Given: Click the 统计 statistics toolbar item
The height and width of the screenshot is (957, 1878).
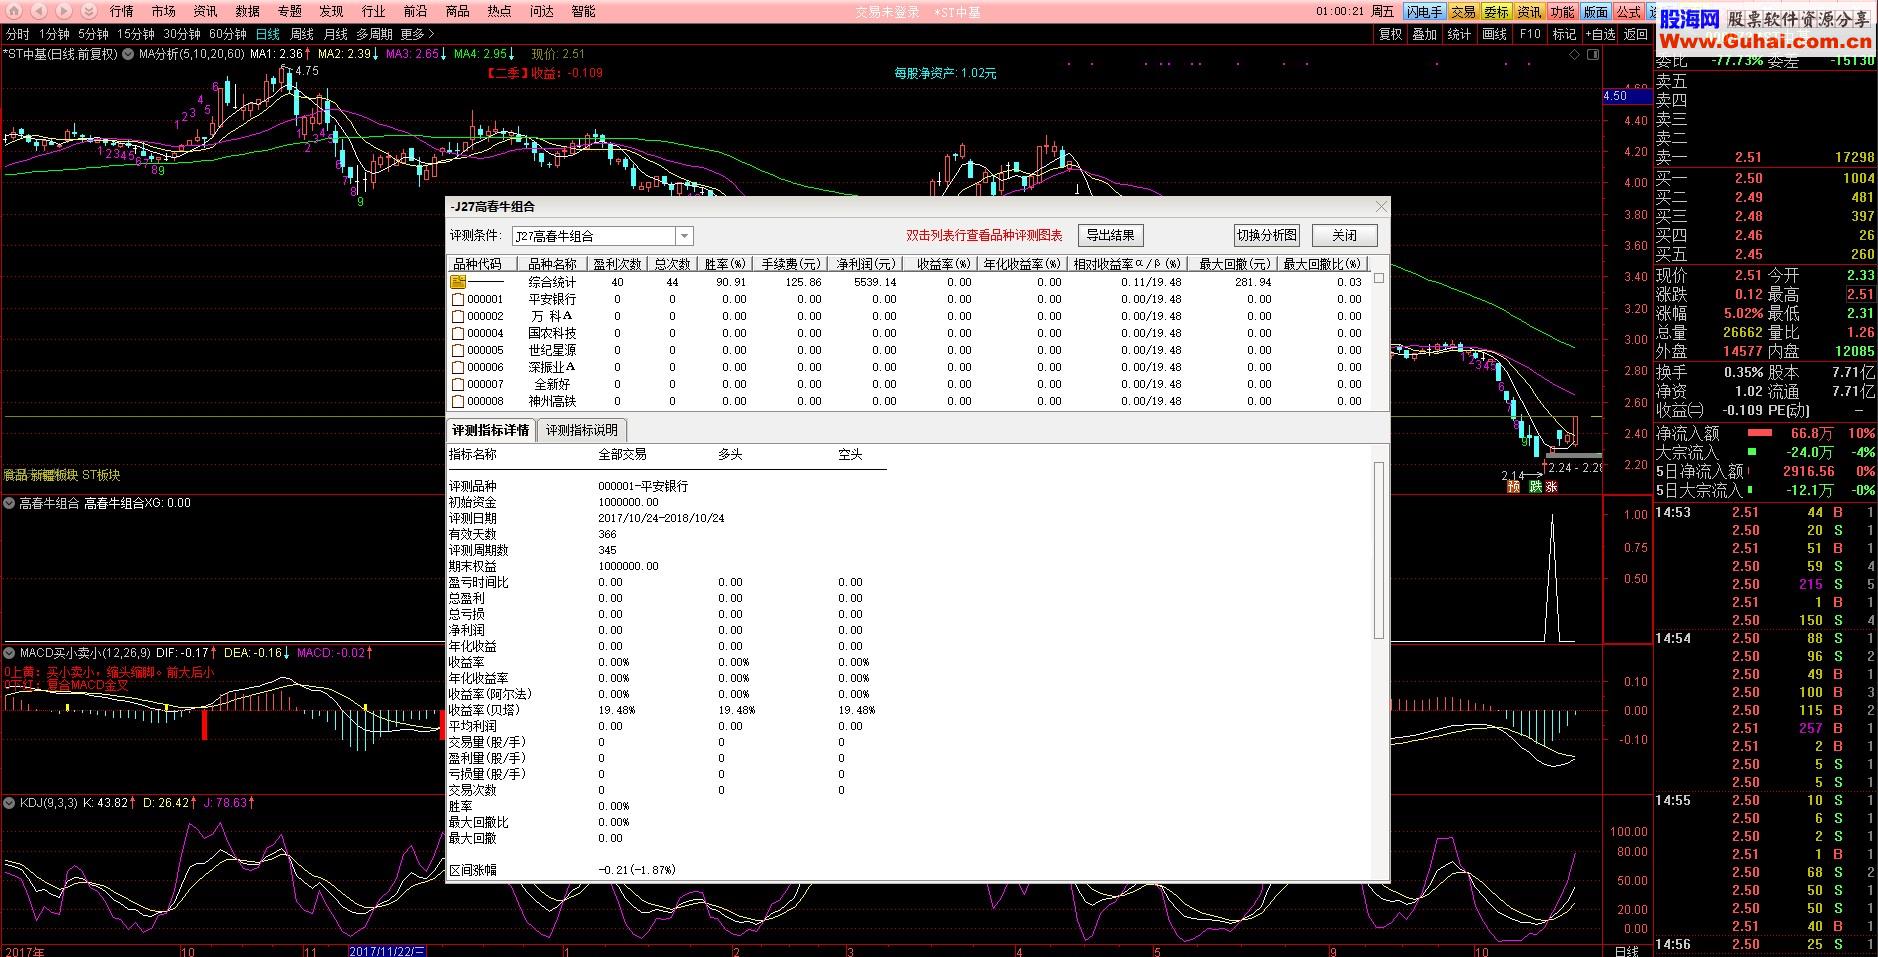Looking at the screenshot, I should [x=1459, y=34].
